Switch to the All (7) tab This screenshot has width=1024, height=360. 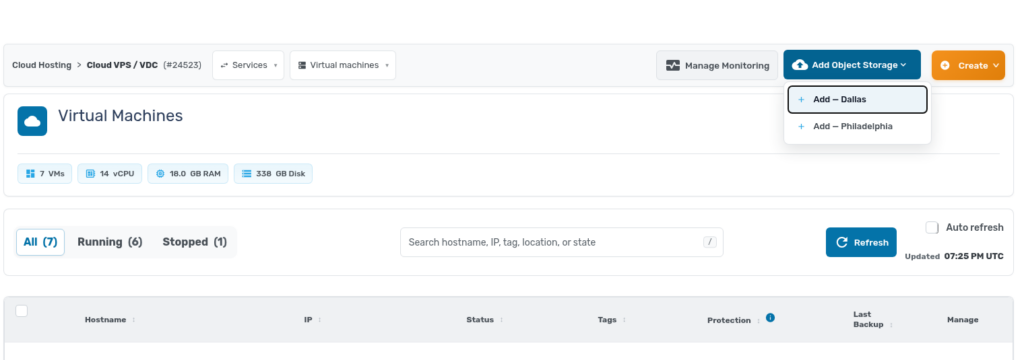click(40, 242)
